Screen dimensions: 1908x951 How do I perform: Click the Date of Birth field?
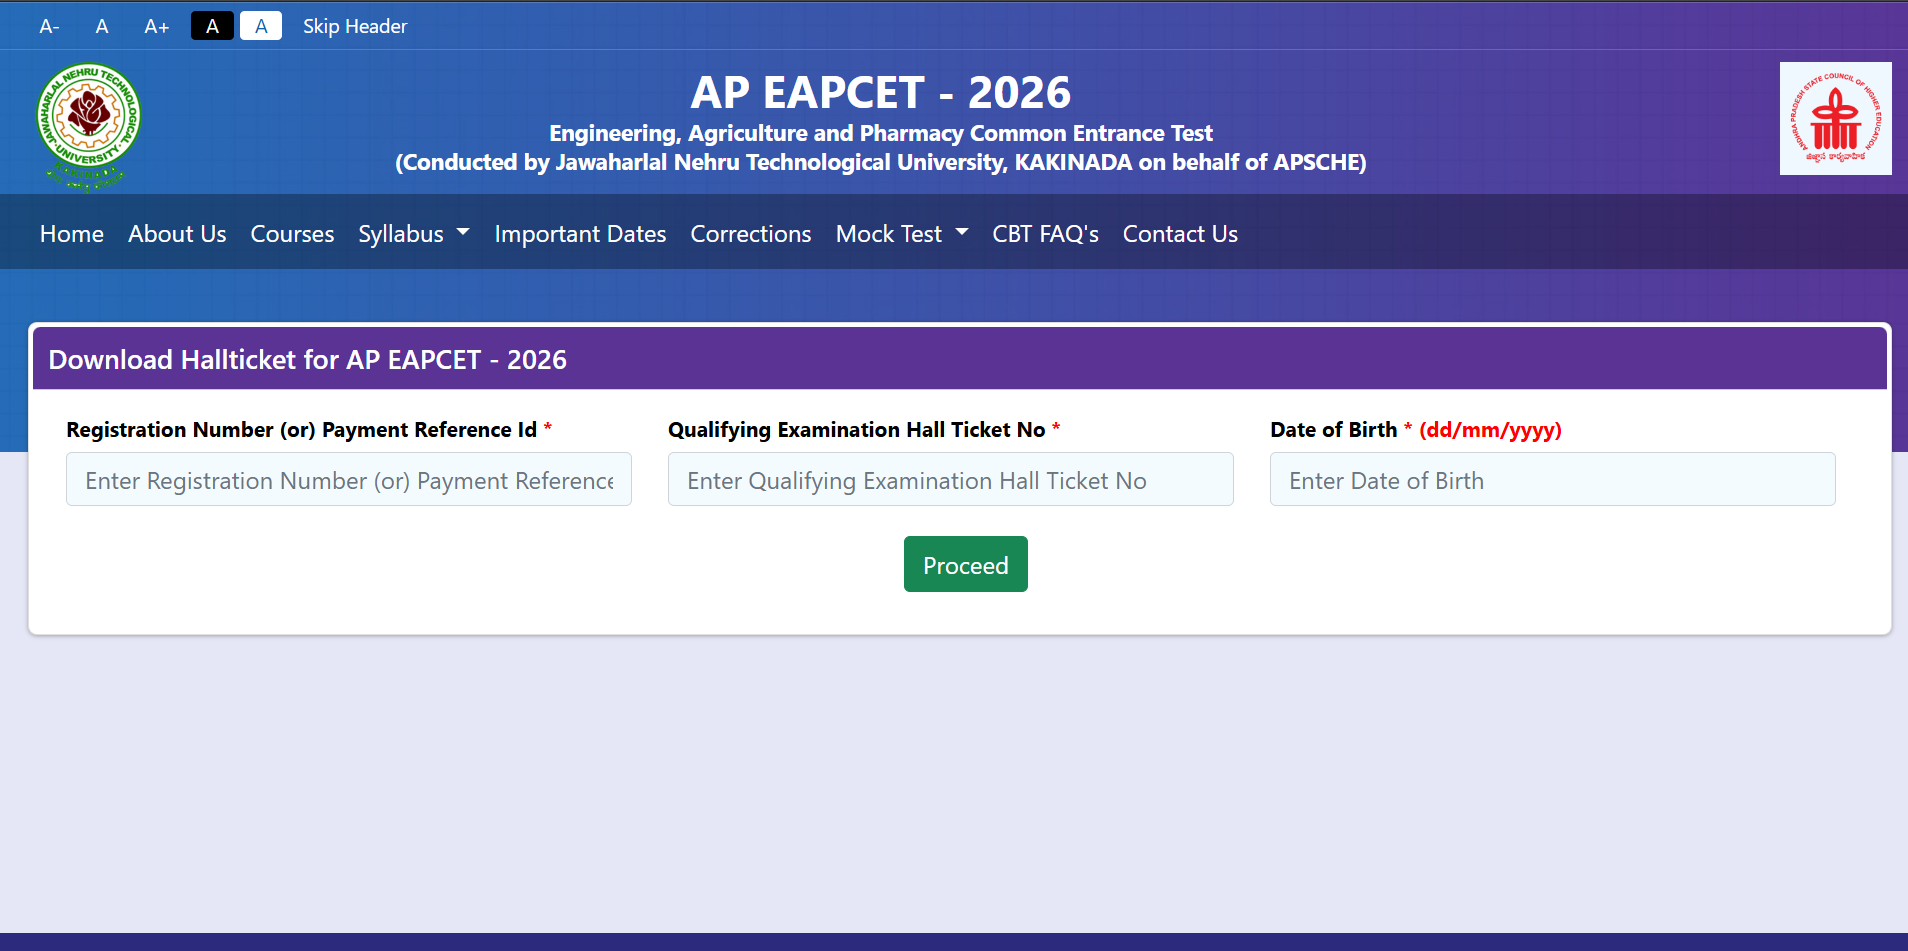[x=1552, y=480]
